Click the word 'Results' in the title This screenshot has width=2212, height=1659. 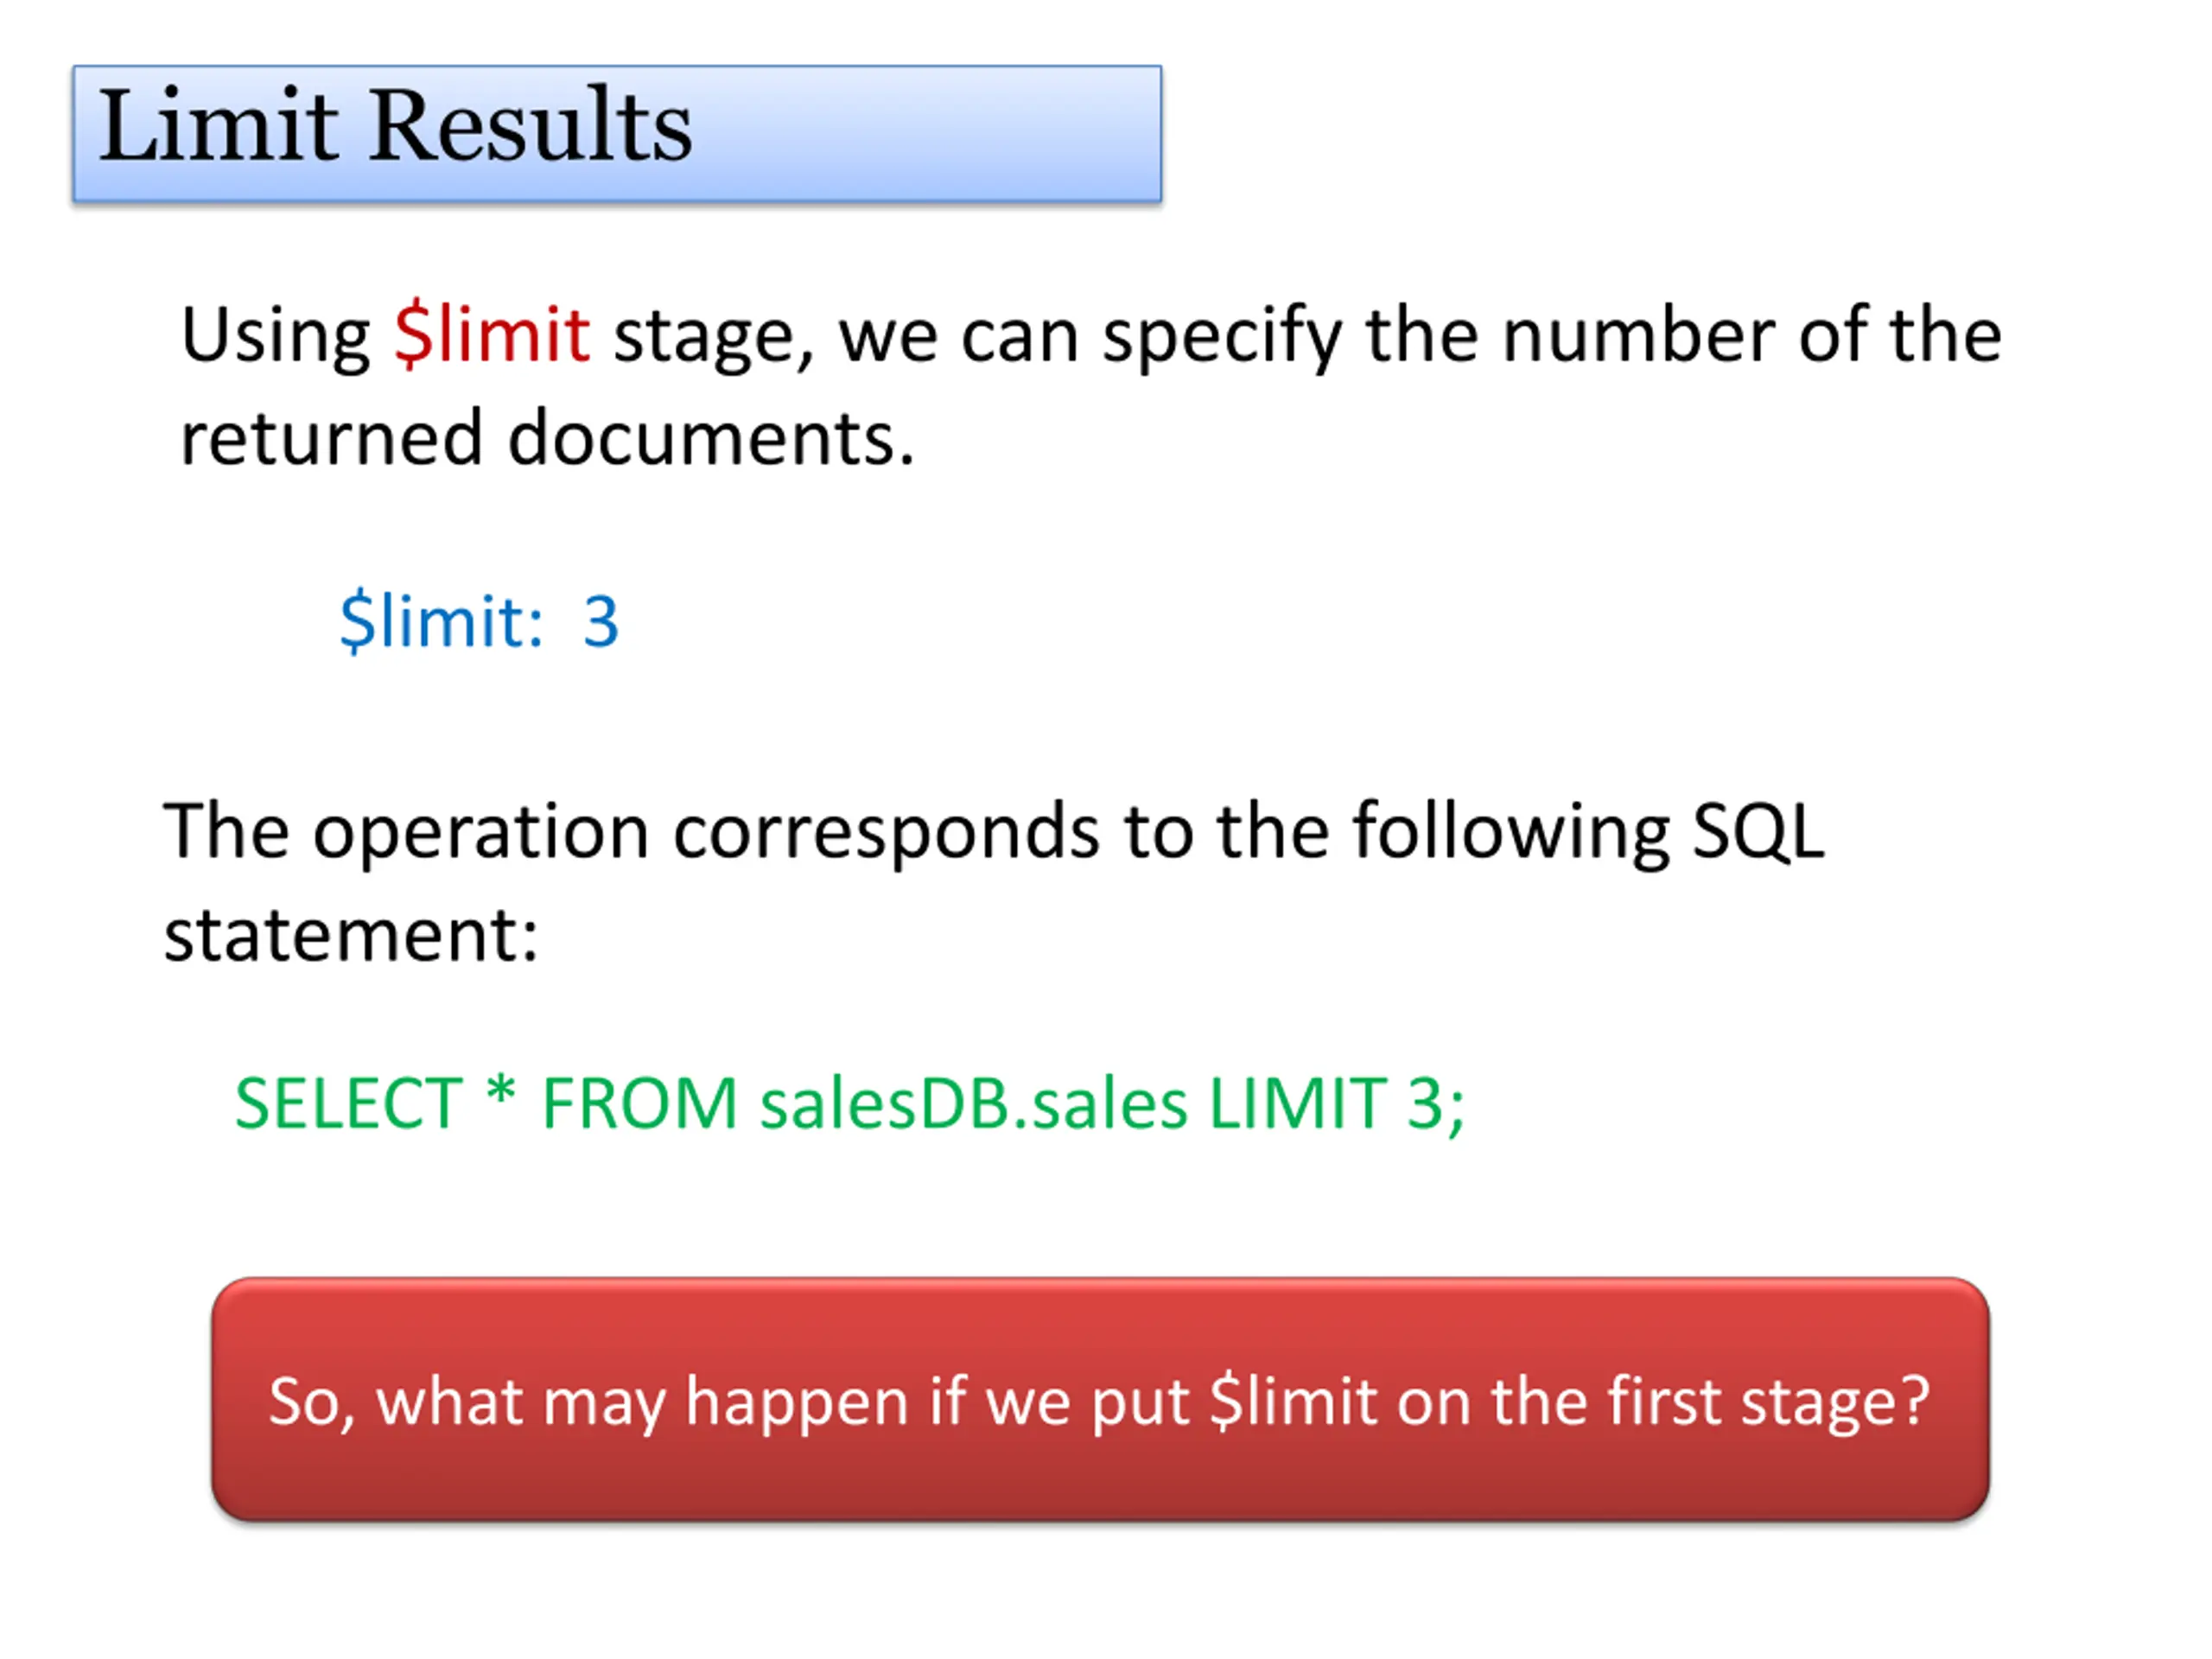[x=531, y=125]
